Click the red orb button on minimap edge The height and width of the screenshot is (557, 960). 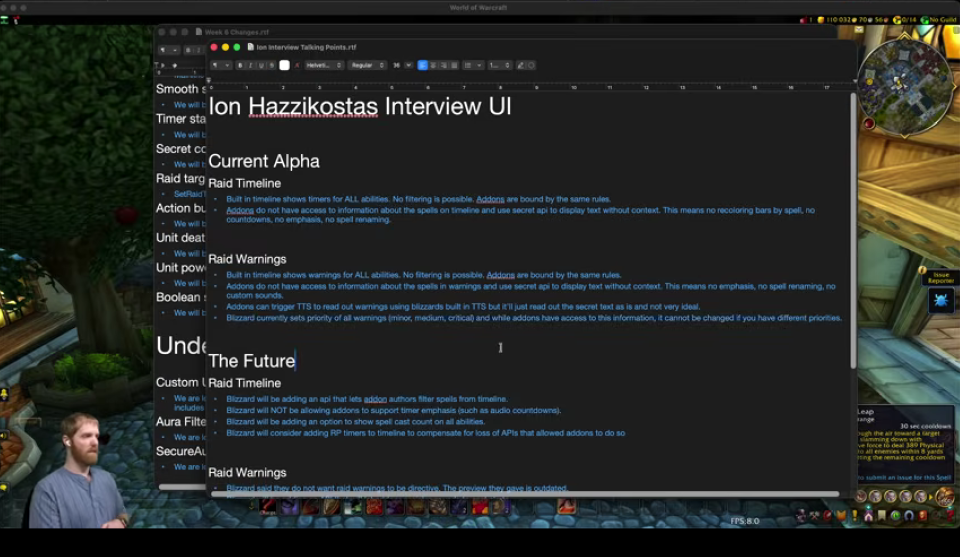click(x=869, y=124)
